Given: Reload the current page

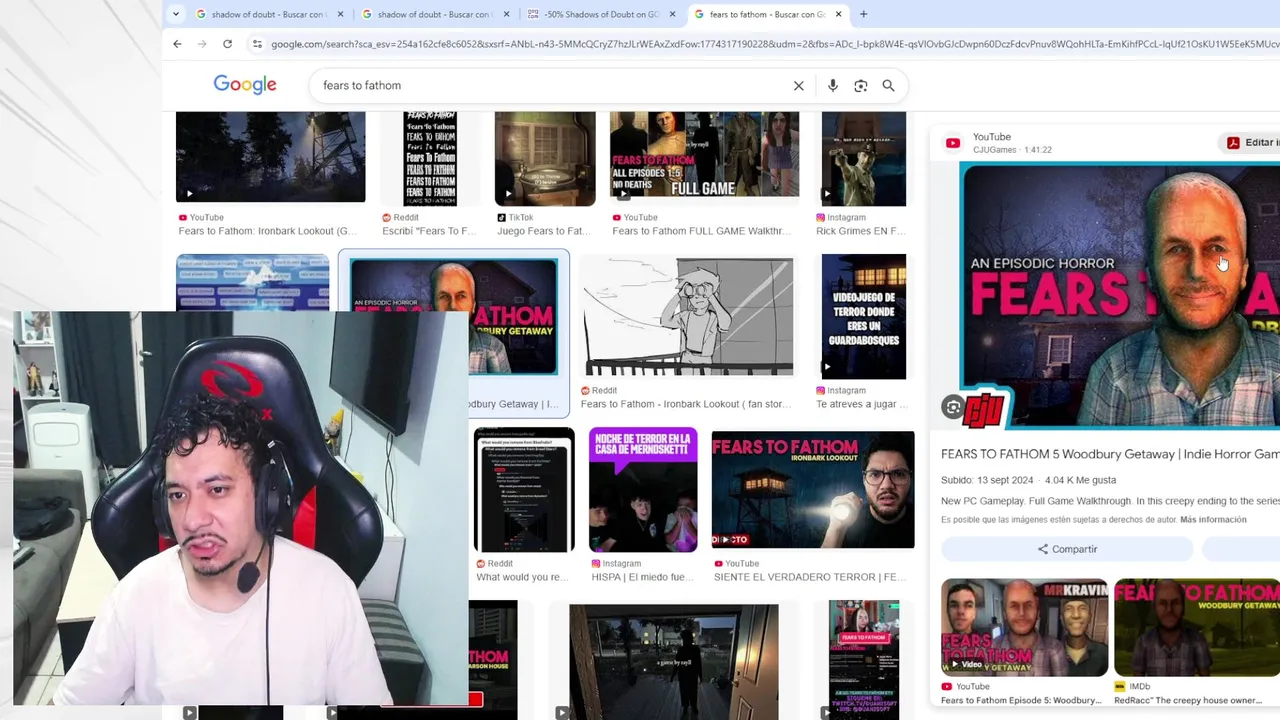Looking at the screenshot, I should (227, 44).
